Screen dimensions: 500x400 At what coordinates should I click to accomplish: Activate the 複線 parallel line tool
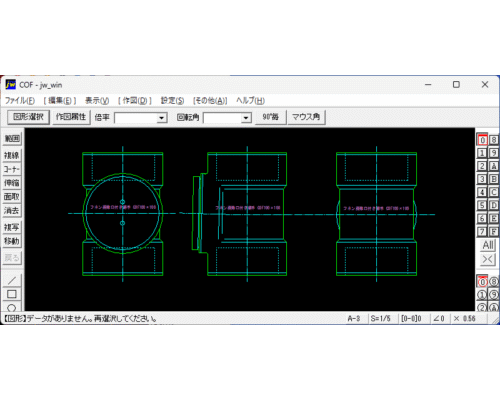12,155
